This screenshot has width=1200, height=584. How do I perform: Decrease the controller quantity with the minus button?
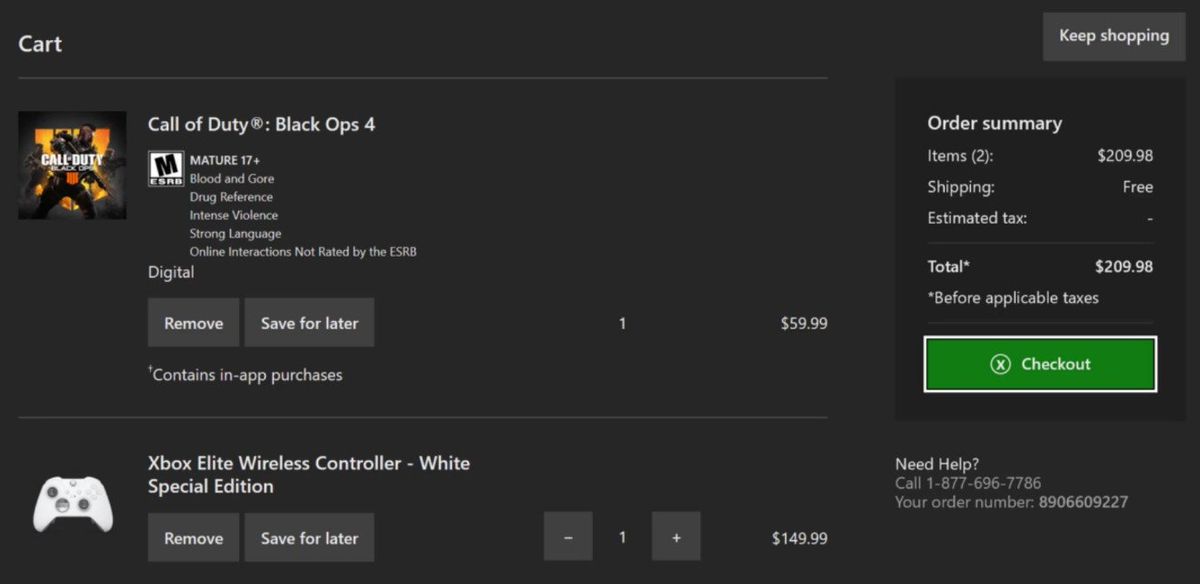[568, 536]
